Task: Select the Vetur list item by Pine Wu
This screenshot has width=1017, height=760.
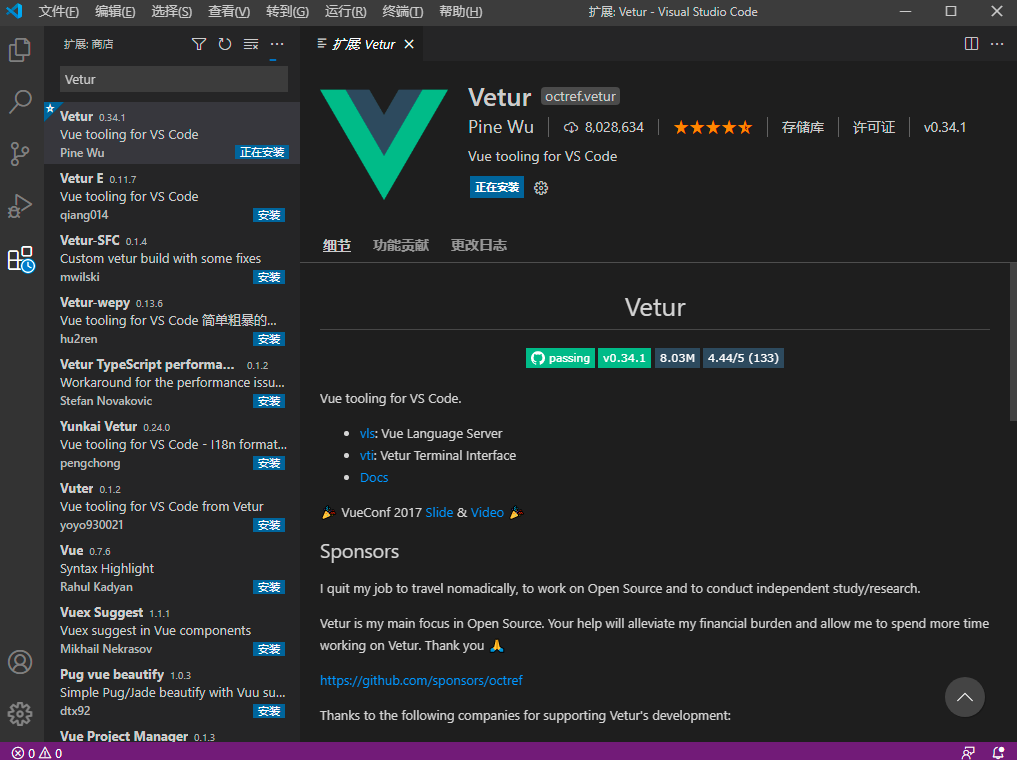Action: coord(172,134)
